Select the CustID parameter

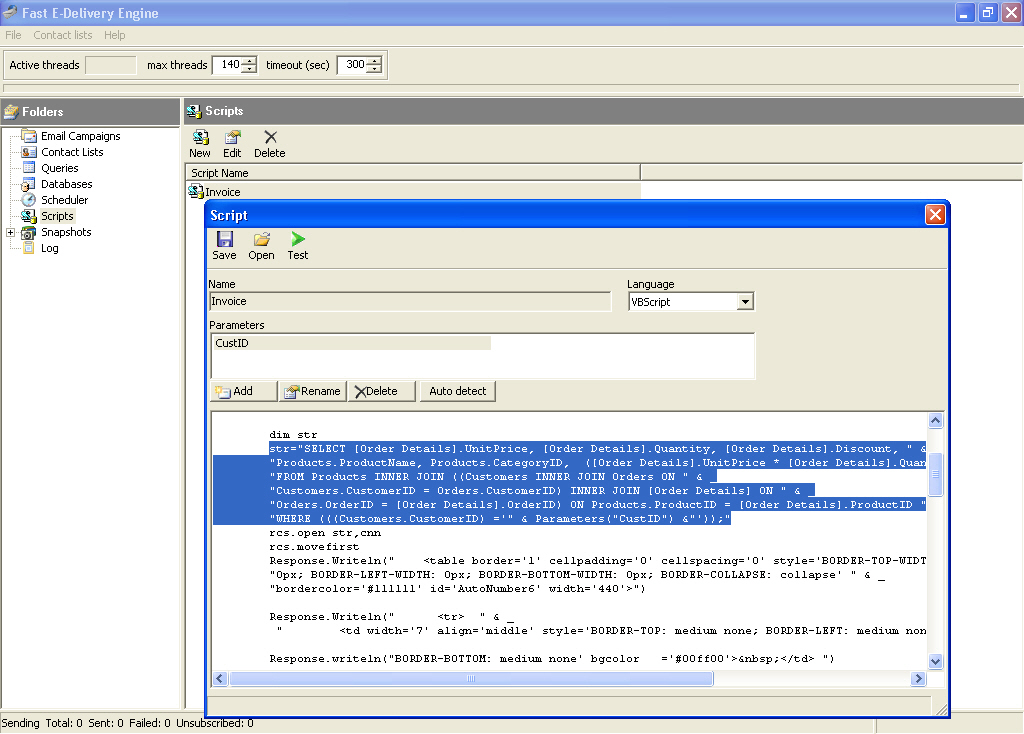click(x=351, y=343)
